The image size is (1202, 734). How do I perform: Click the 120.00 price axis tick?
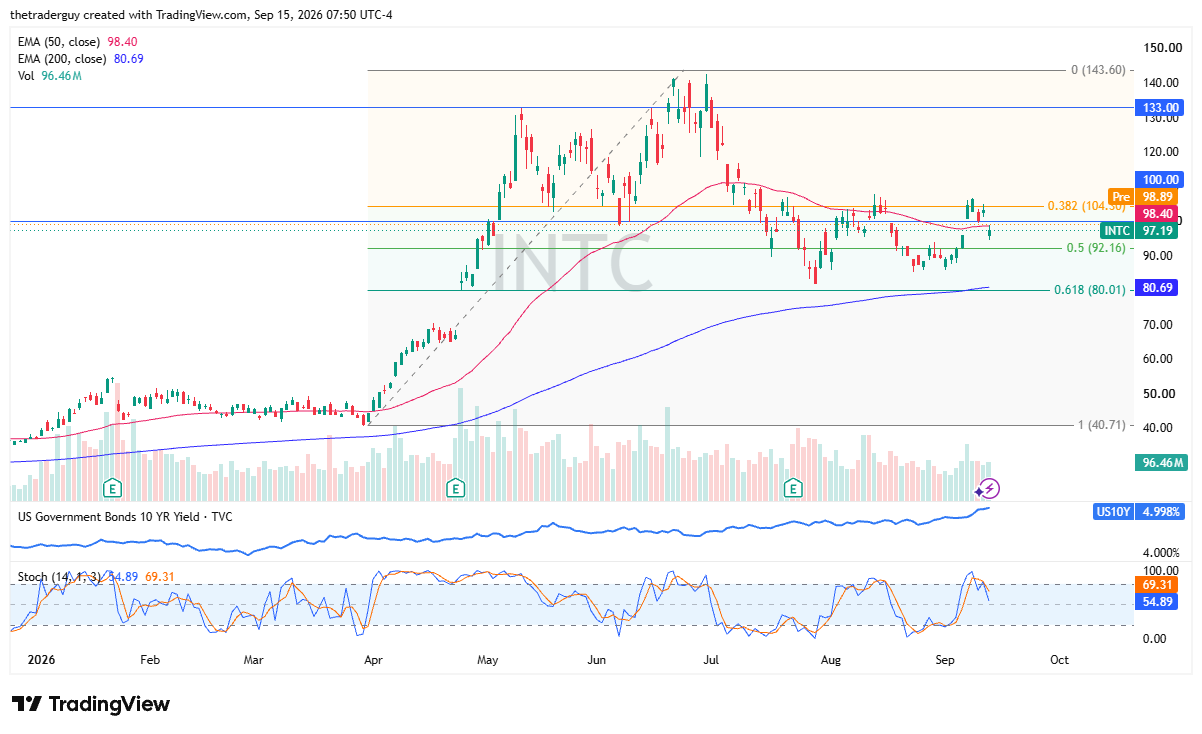pos(1162,152)
